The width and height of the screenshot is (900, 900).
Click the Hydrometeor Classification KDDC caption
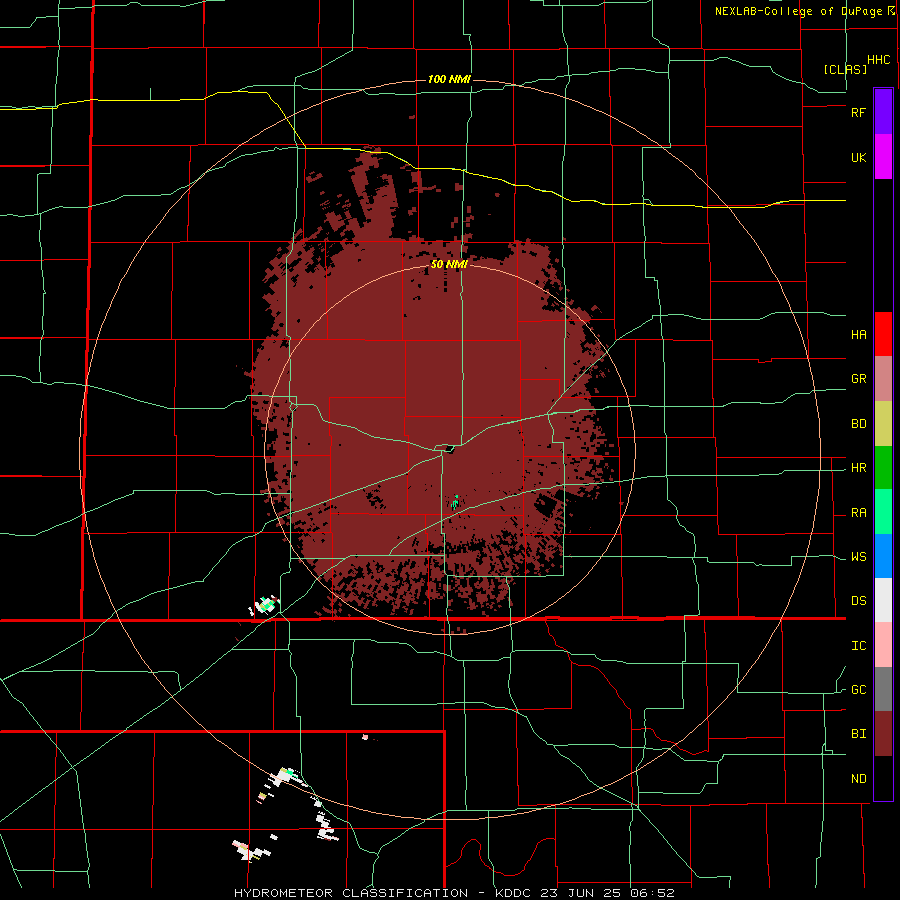click(x=454, y=893)
